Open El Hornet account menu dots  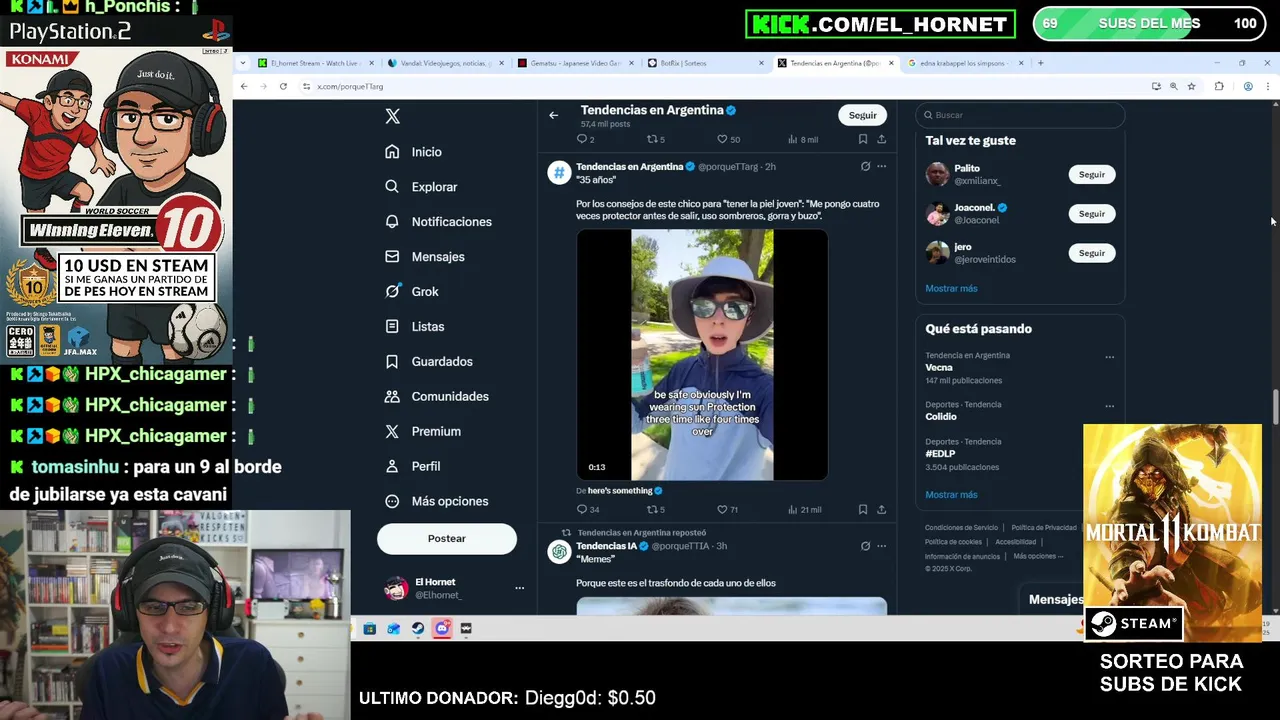(519, 588)
